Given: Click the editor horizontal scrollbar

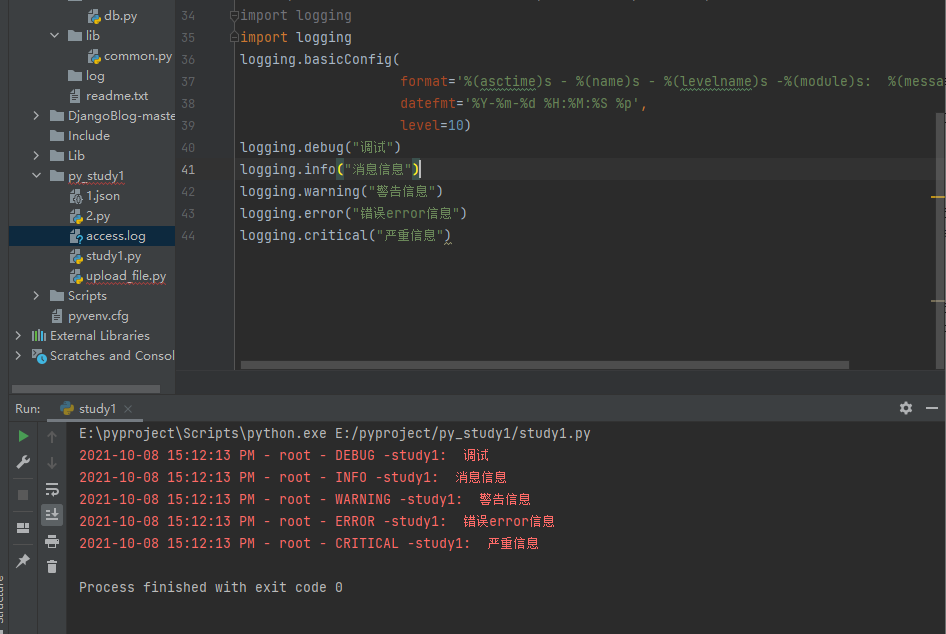Looking at the screenshot, I should [x=544, y=365].
